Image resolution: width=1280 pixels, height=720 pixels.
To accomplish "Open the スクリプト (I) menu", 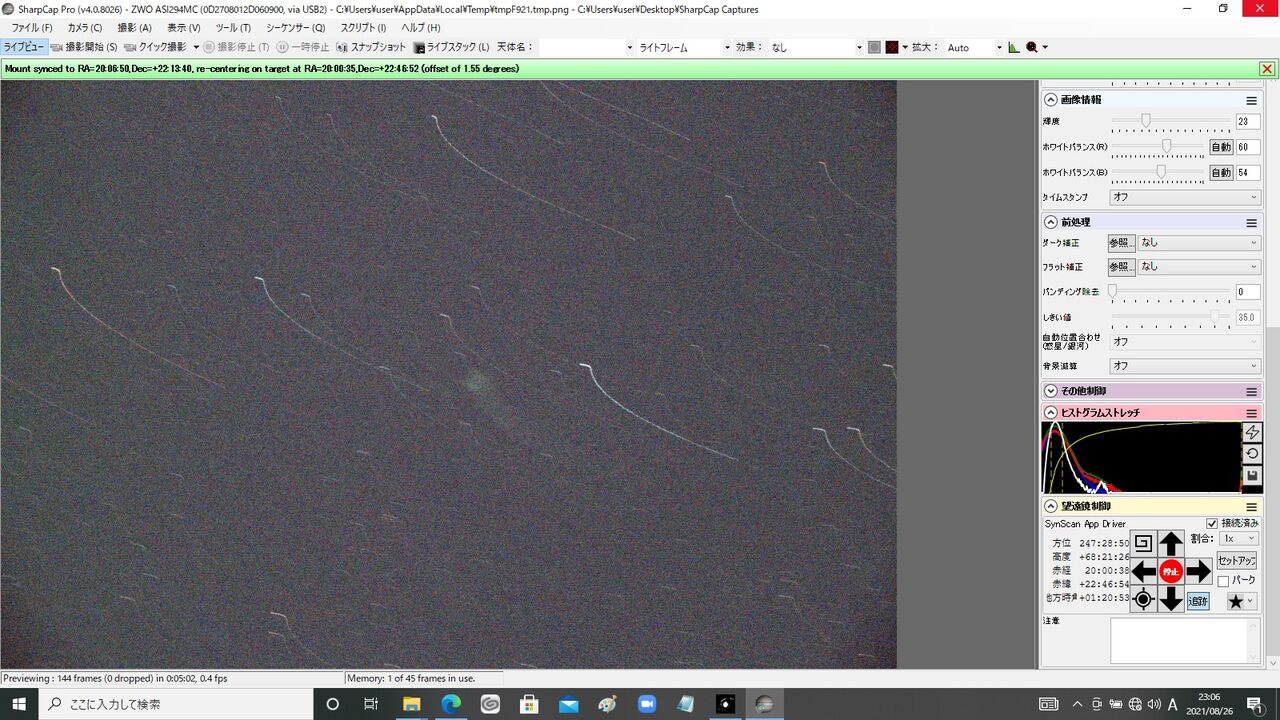I will pyautogui.click(x=363, y=28).
